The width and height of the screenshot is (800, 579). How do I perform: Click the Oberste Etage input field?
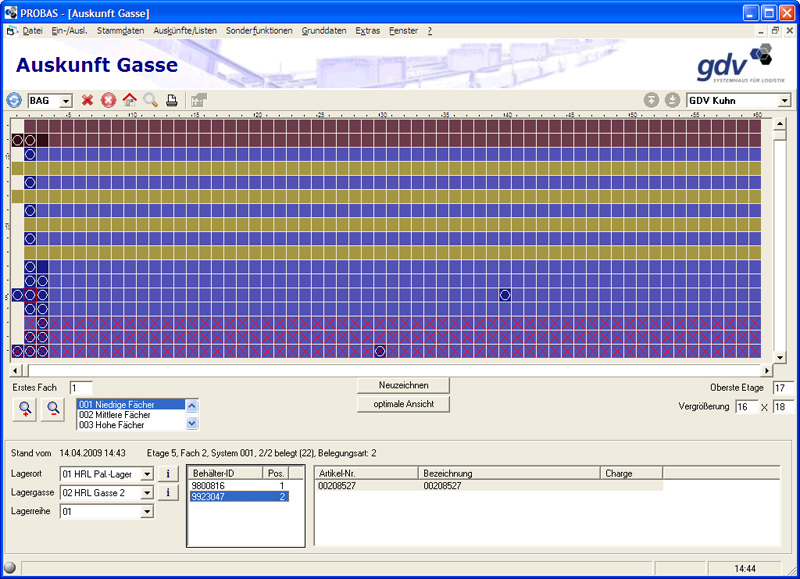click(783, 388)
